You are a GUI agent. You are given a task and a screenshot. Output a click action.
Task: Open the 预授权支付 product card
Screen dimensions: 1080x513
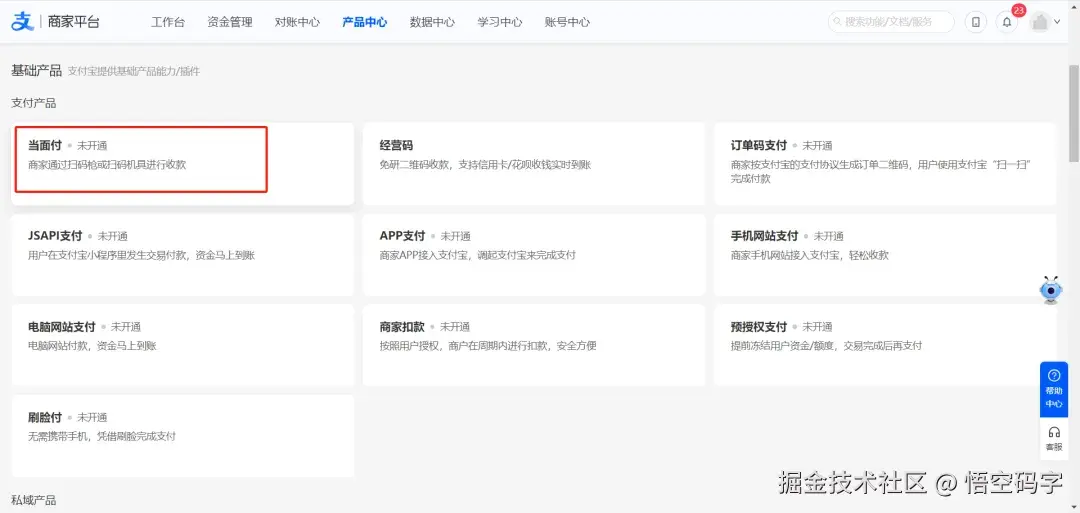885,345
